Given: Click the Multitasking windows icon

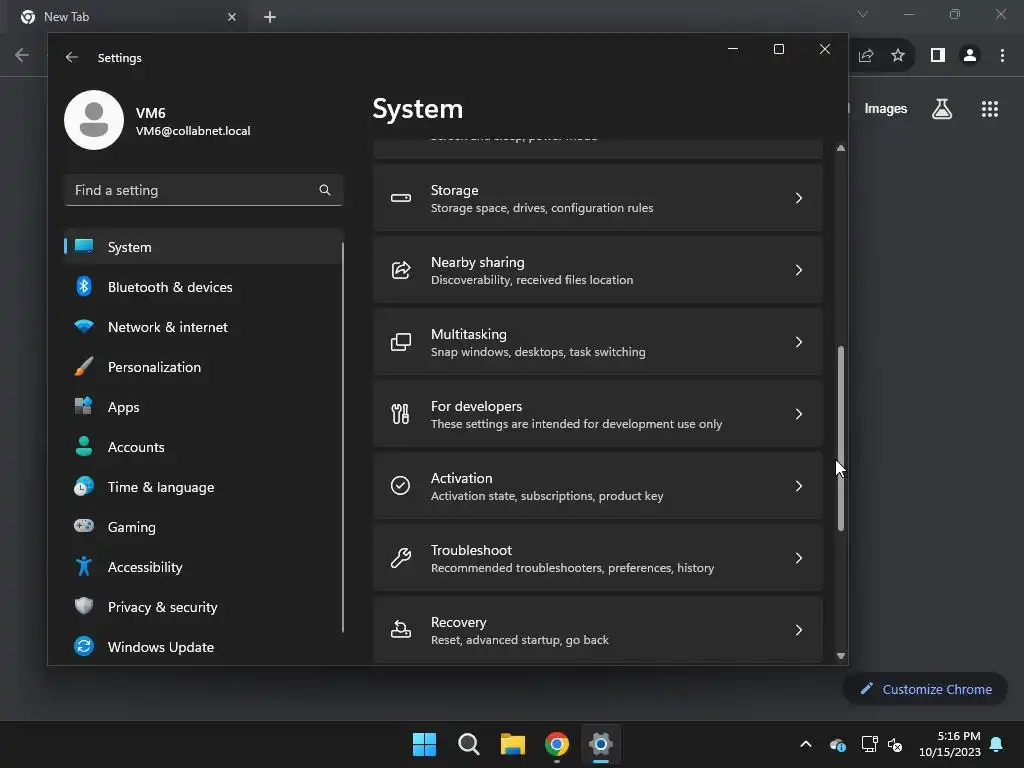Looking at the screenshot, I should (400, 342).
